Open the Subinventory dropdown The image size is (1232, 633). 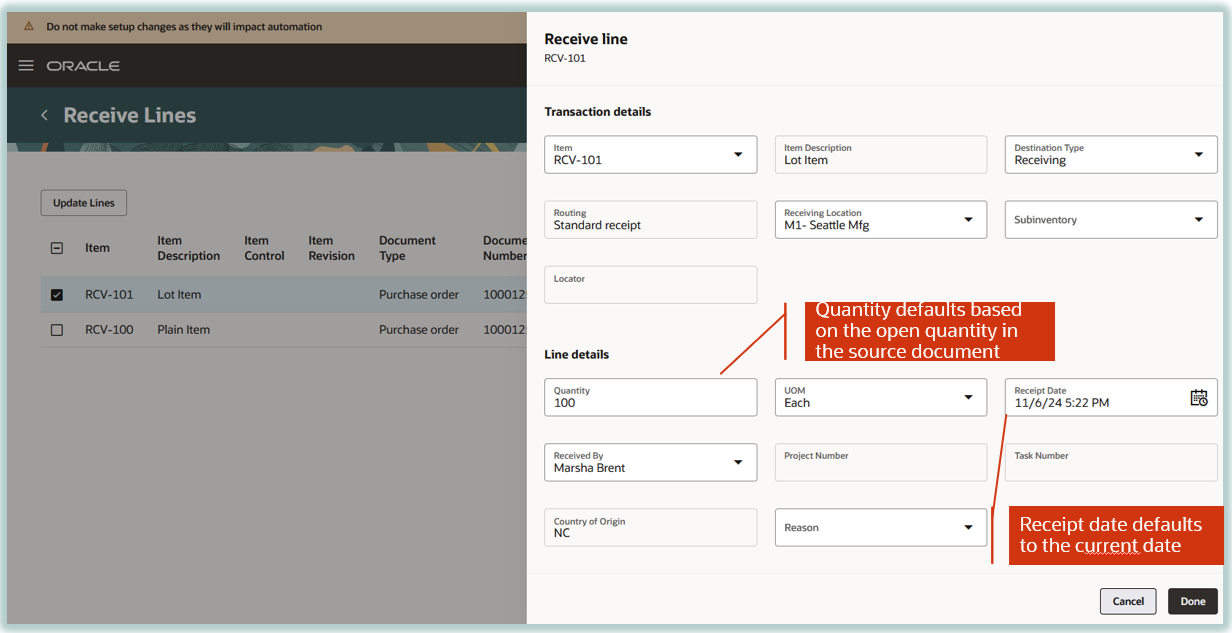(1198, 220)
